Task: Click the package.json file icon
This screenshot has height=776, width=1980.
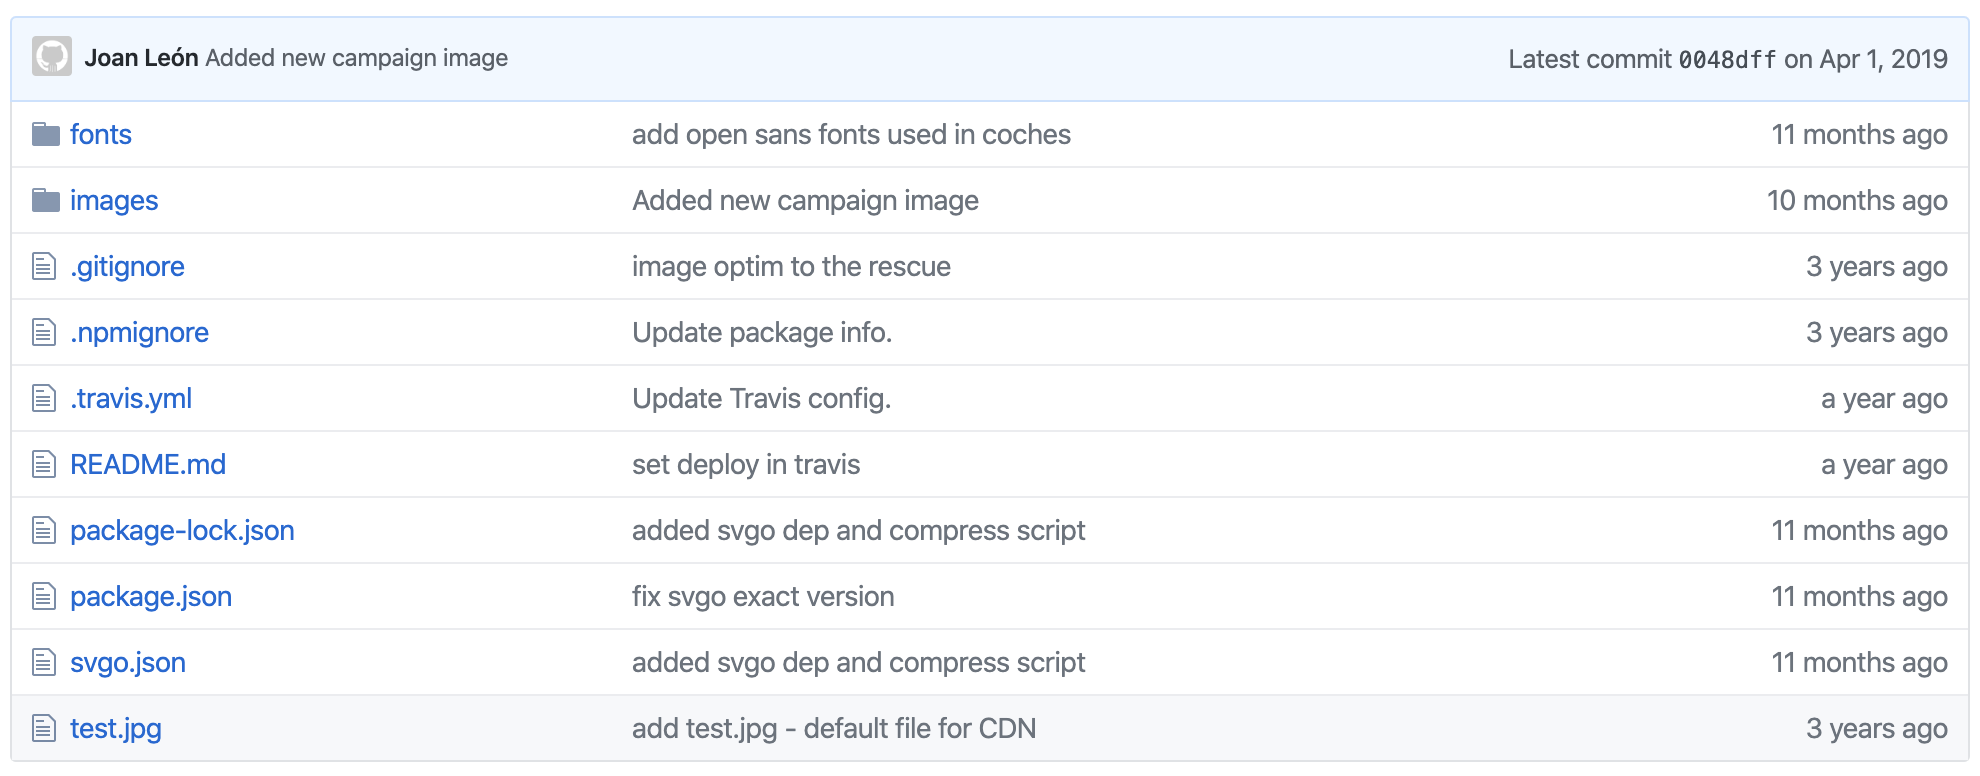Action: click(44, 596)
